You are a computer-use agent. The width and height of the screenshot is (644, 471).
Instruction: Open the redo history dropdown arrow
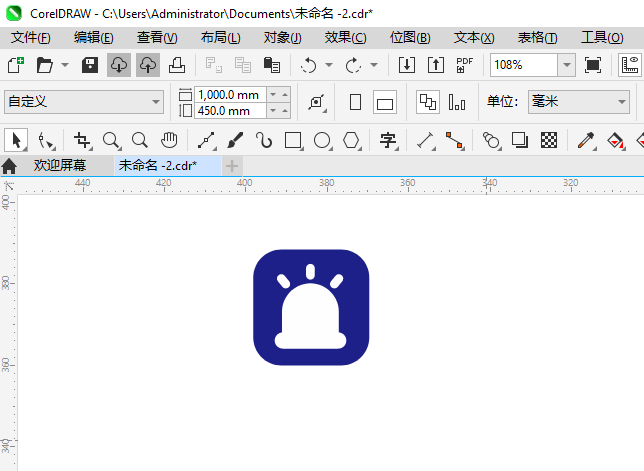coord(374,65)
